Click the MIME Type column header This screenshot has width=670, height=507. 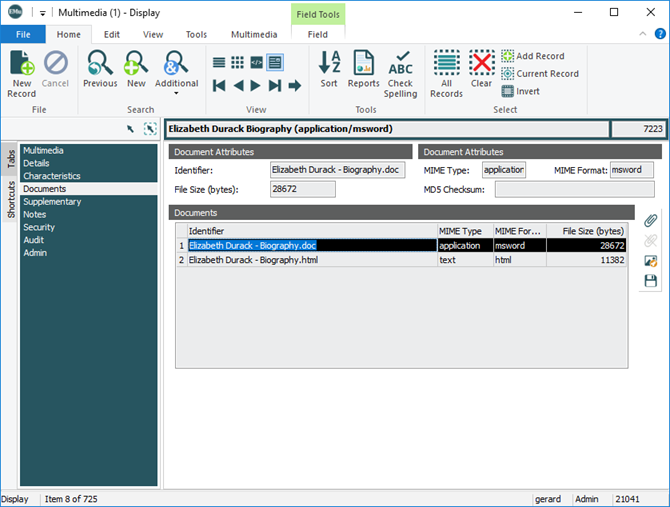pyautogui.click(x=465, y=231)
